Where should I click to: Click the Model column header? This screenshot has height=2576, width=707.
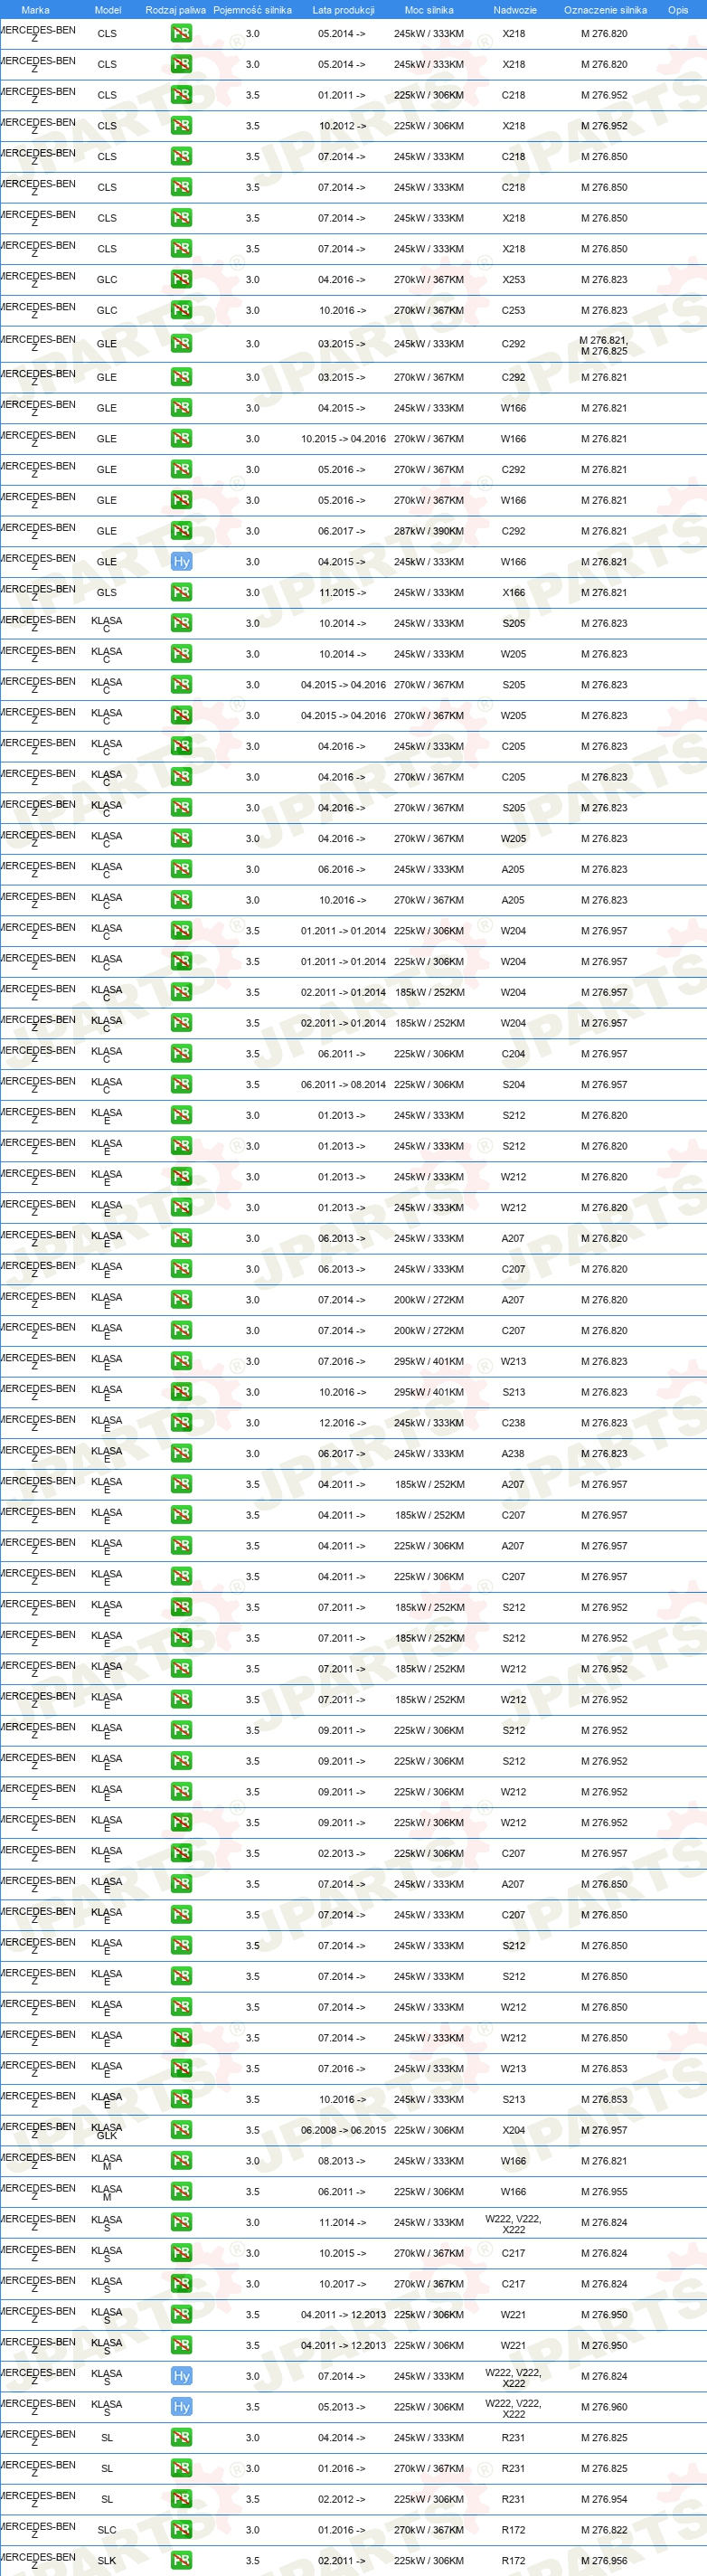107,10
